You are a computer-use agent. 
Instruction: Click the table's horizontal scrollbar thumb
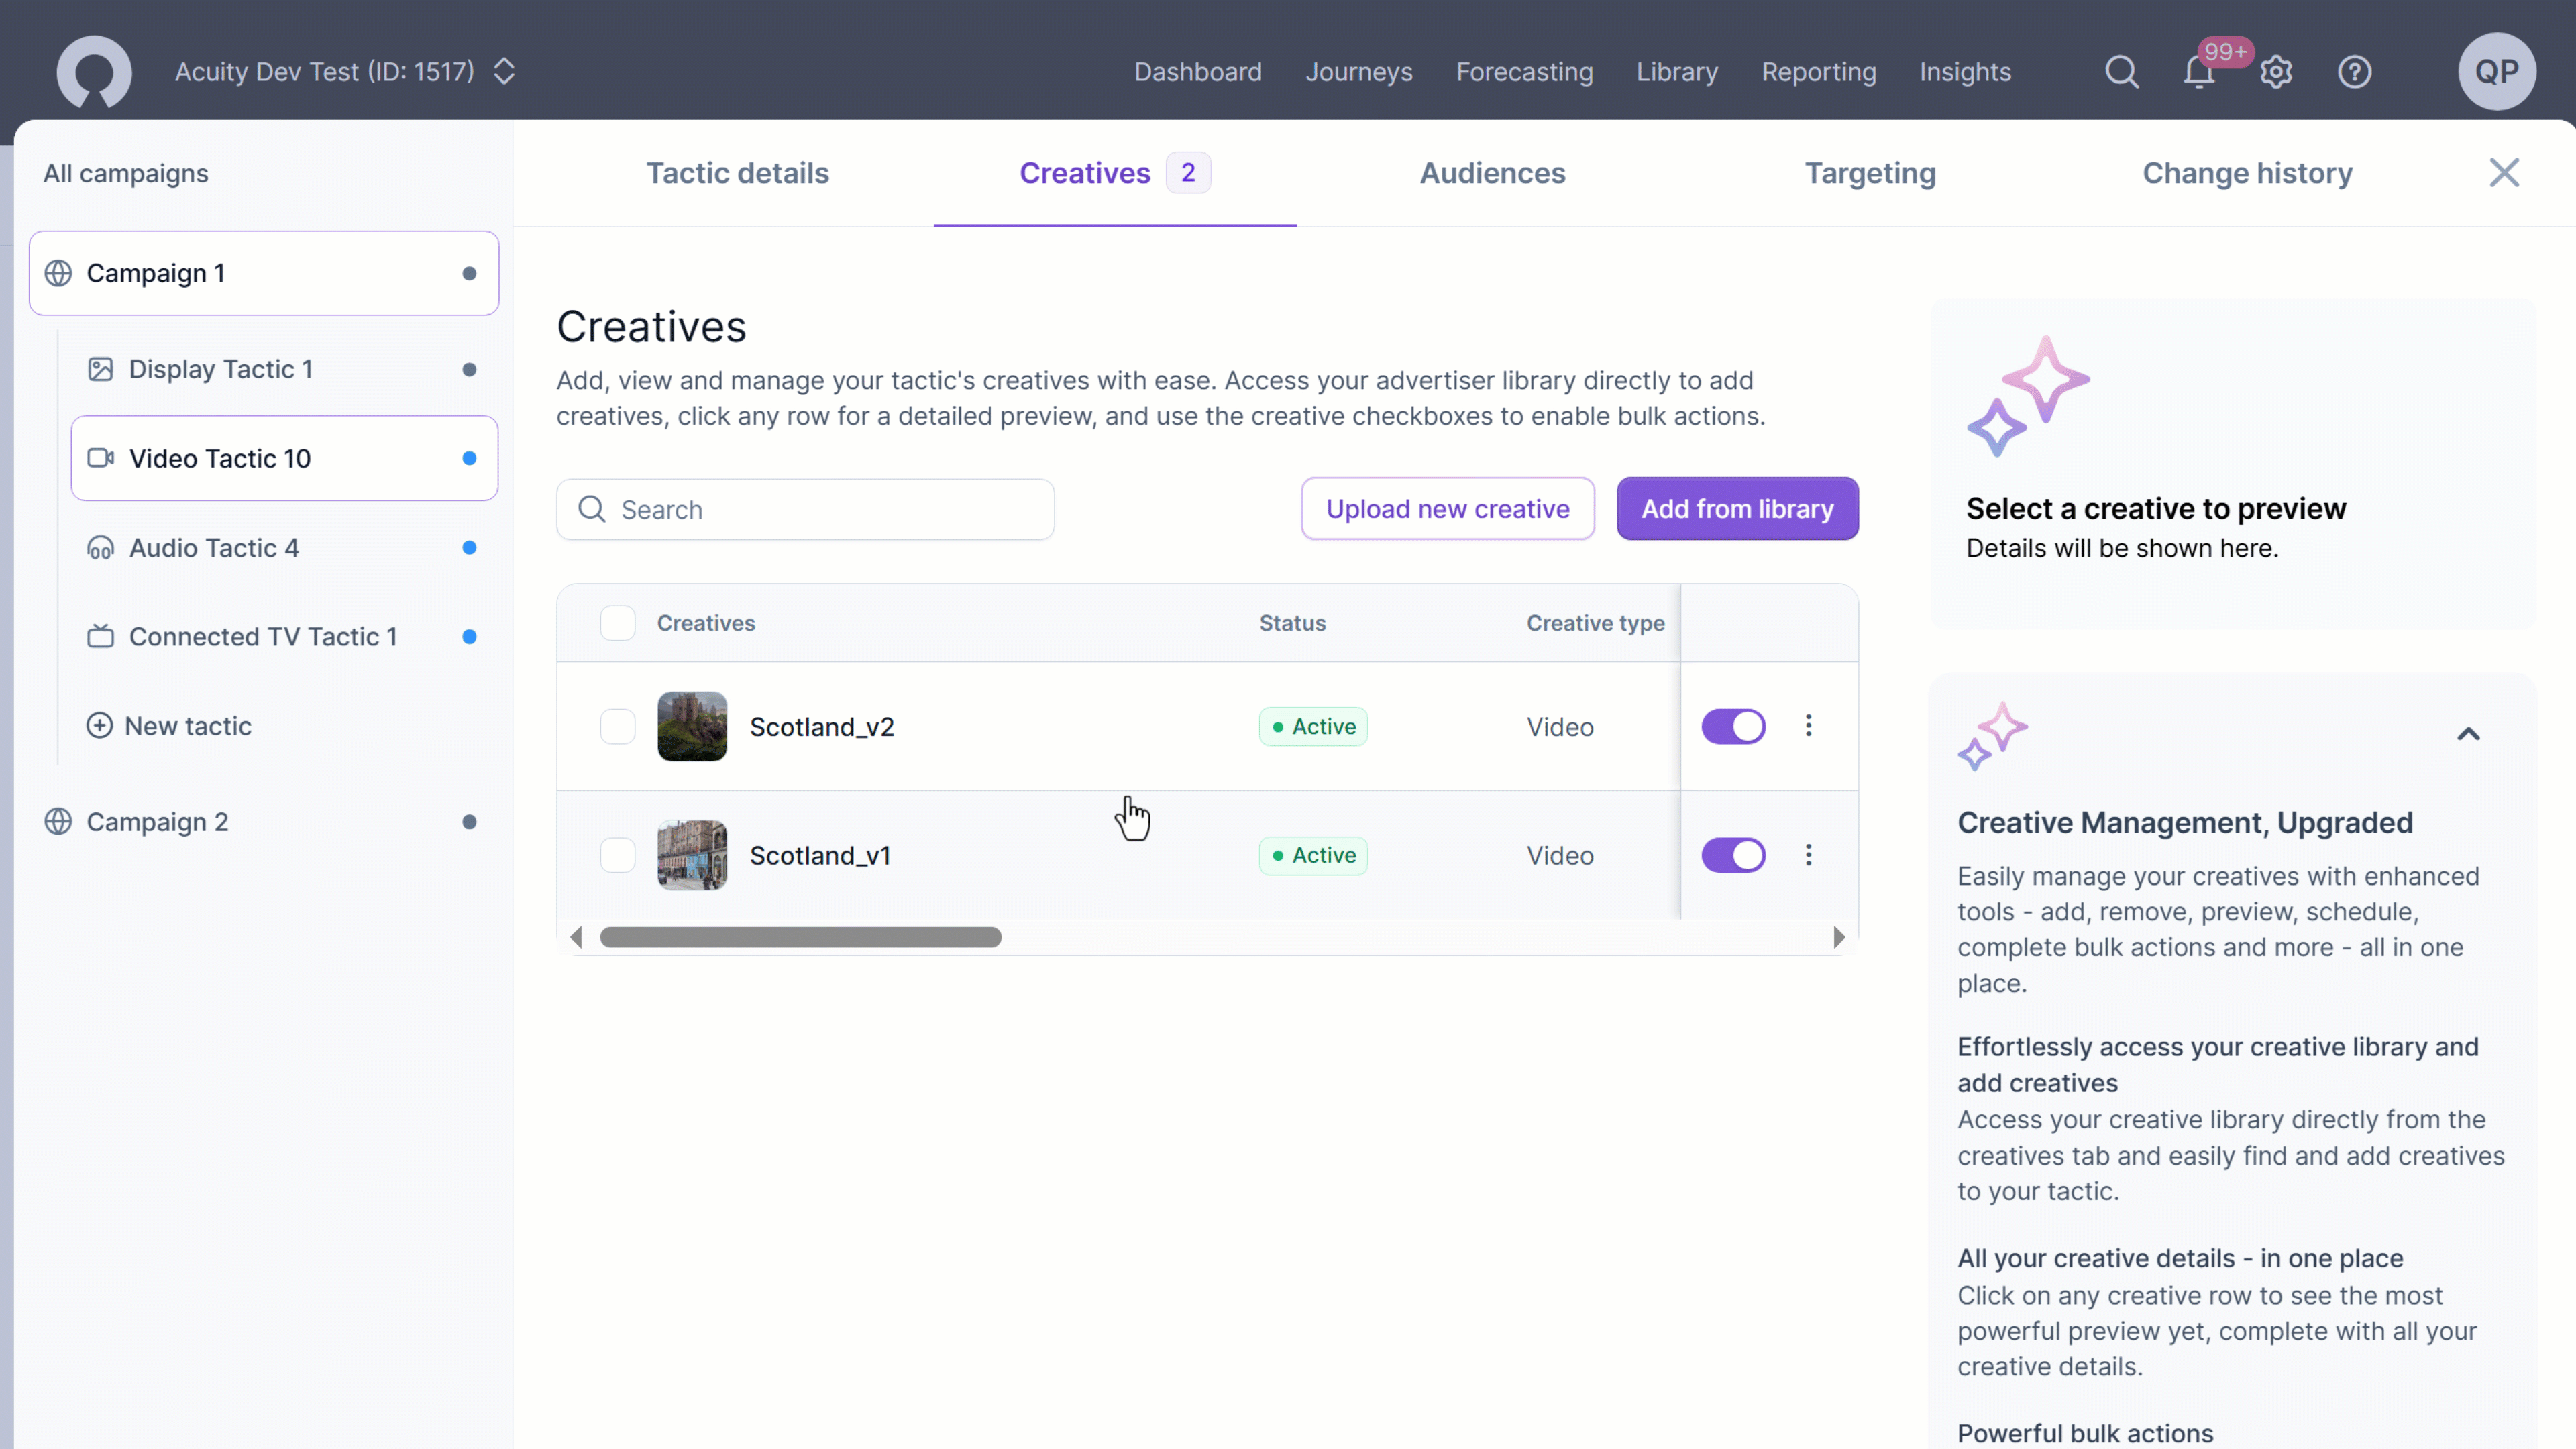pyautogui.click(x=800, y=937)
